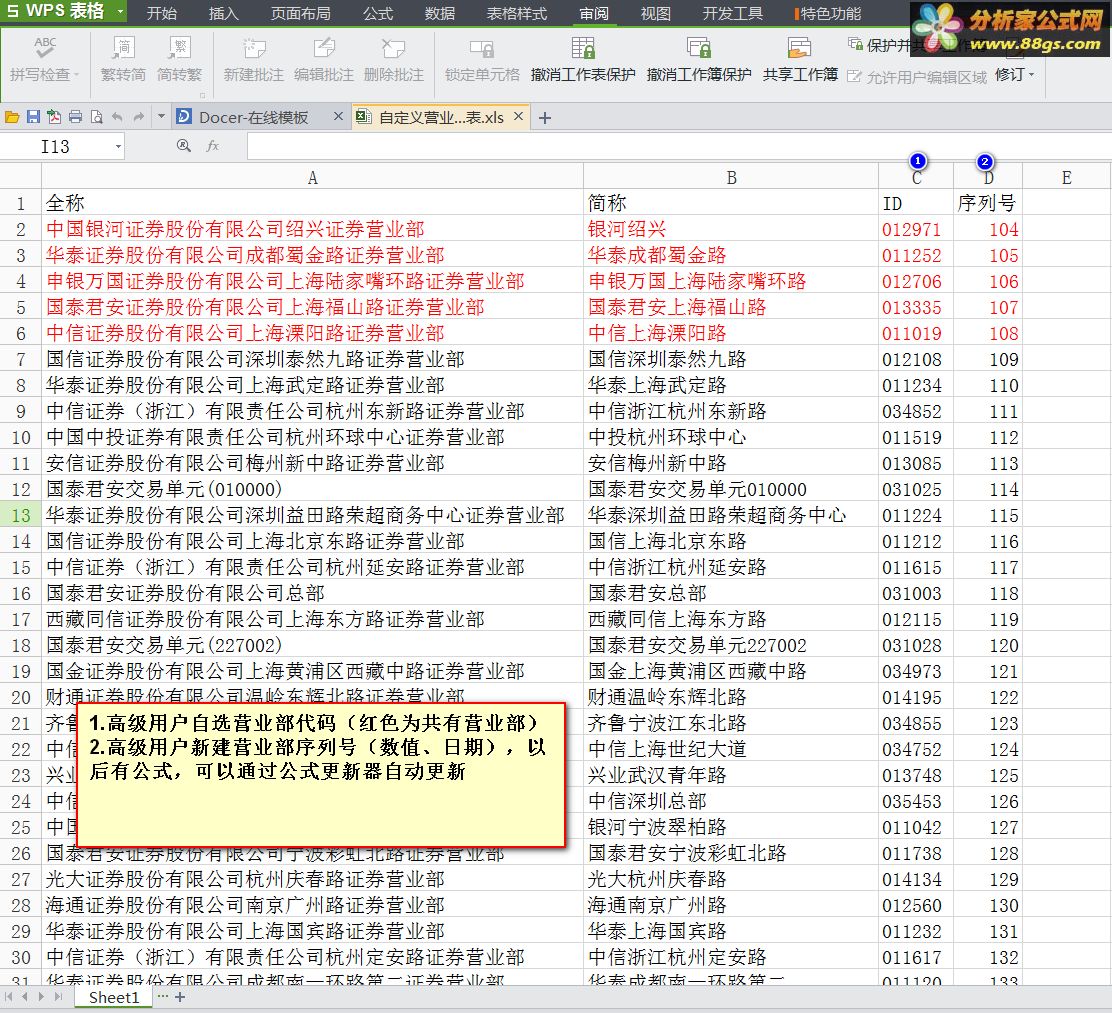Screen dimensions: 1112x1013
Task: Expand the spell check dropdown arrow
Action: [x=76, y=74]
